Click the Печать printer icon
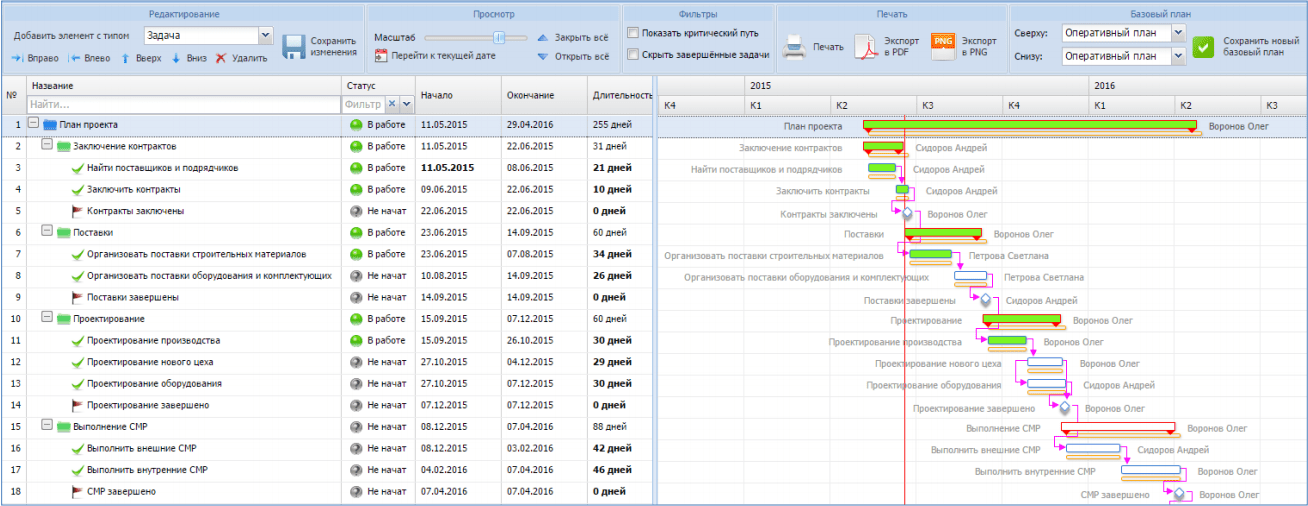Screen dimensions: 1308x506 click(794, 46)
